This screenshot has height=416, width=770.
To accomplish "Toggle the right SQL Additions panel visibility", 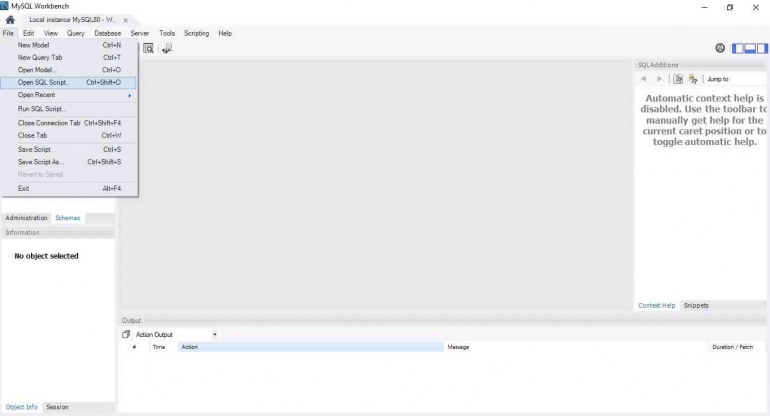I will pyautogui.click(x=762, y=48).
